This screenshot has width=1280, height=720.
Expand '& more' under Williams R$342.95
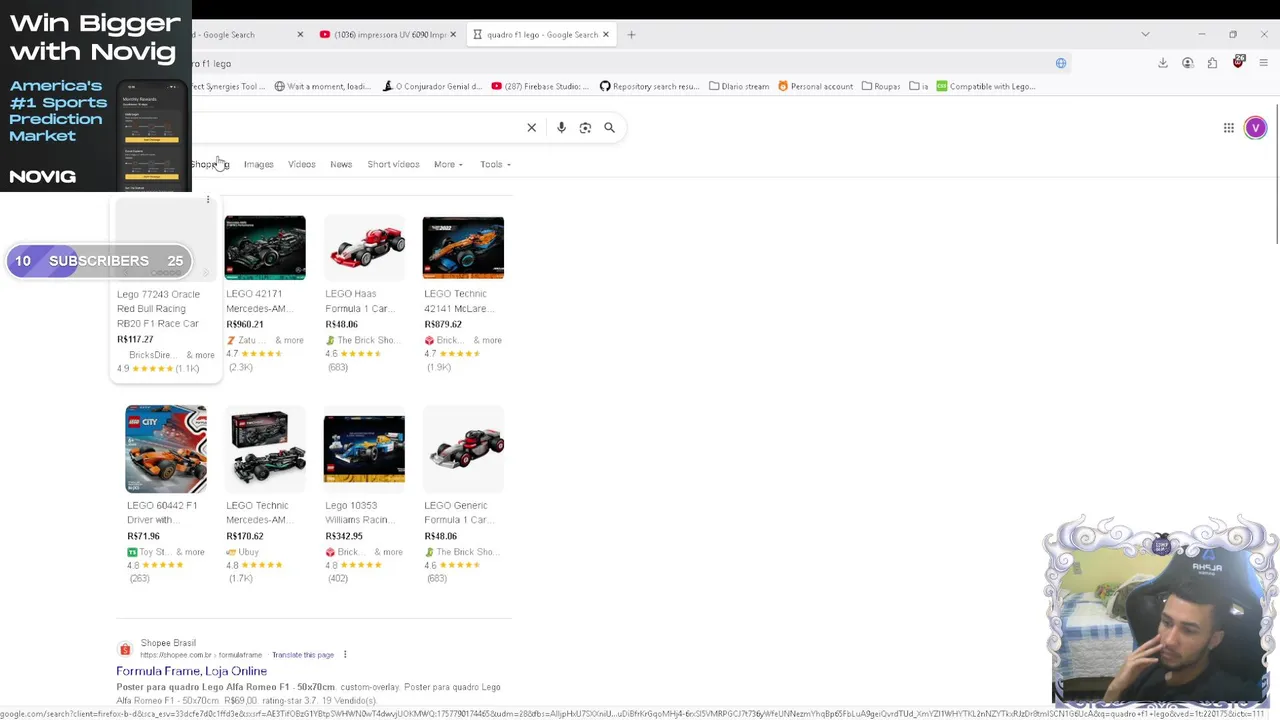point(388,552)
